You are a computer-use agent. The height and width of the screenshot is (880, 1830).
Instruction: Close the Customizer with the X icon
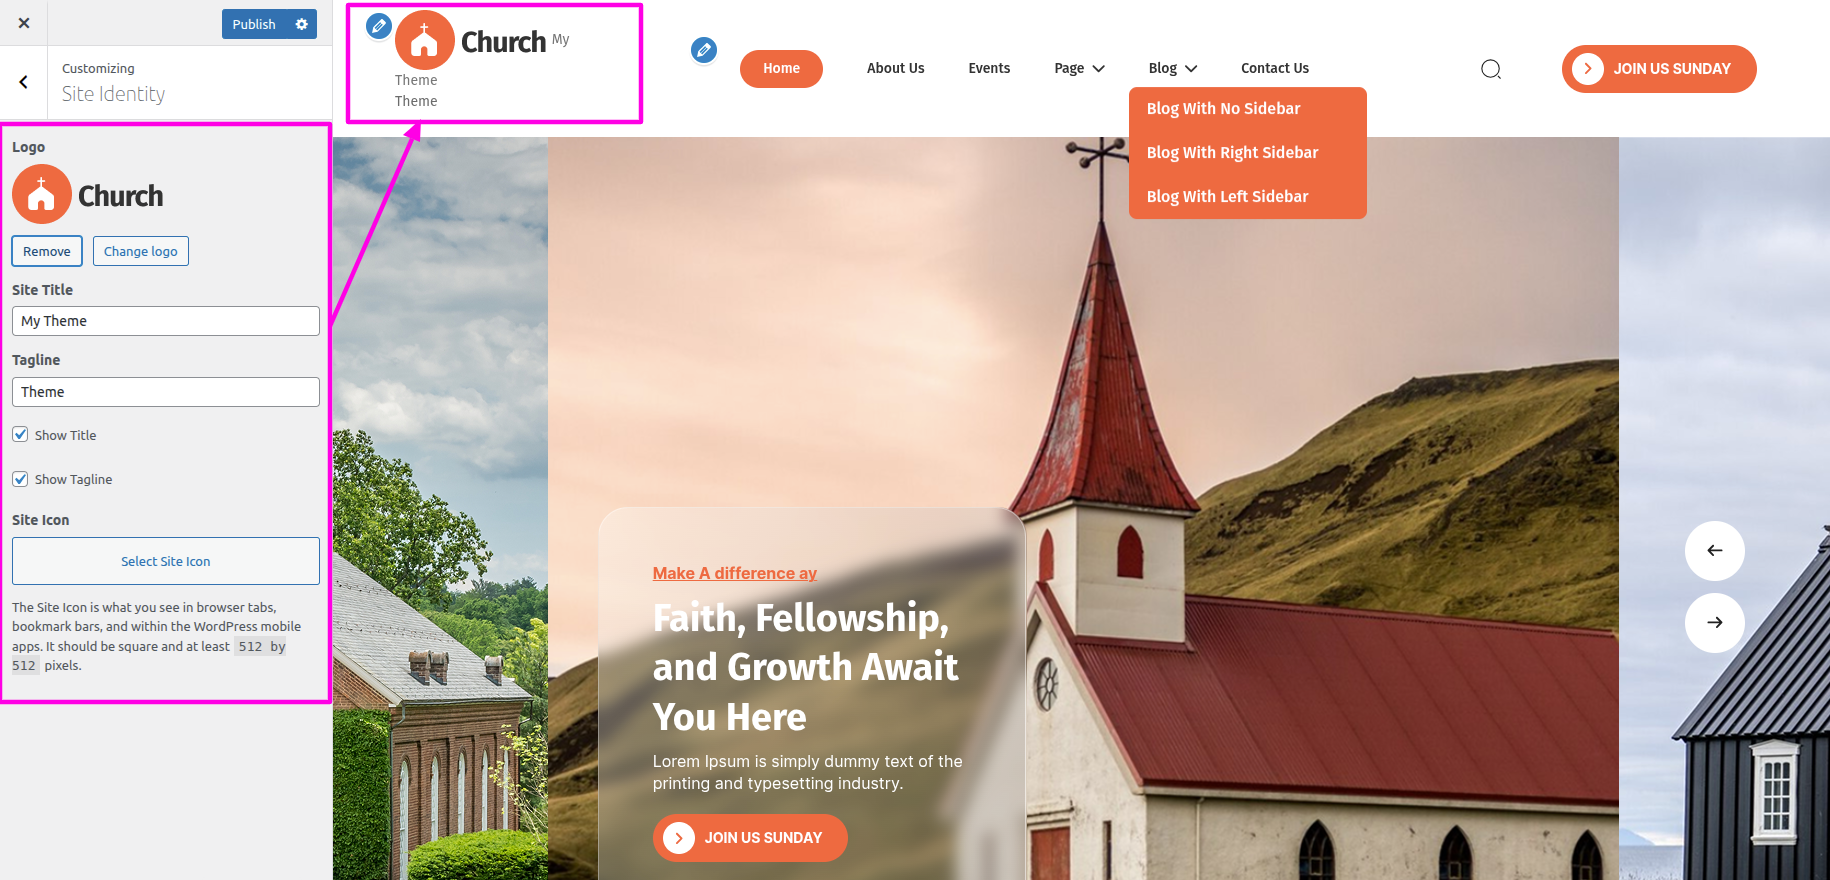coord(24,23)
